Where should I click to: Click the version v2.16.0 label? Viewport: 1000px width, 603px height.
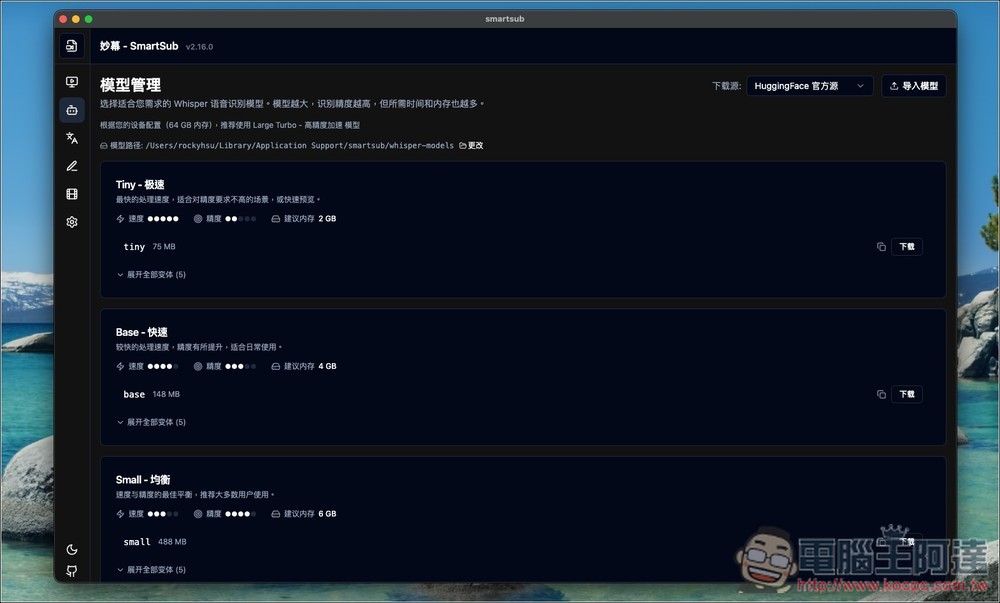coord(199,47)
